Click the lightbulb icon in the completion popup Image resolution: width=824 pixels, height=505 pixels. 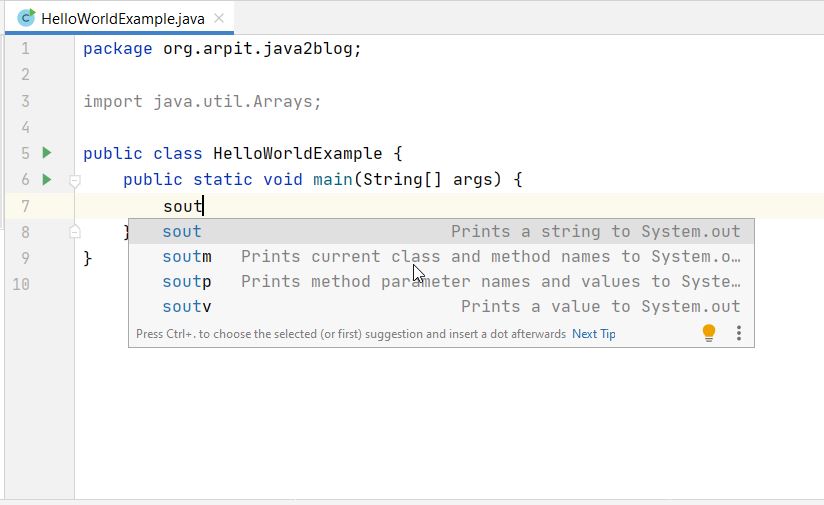pyautogui.click(x=709, y=333)
